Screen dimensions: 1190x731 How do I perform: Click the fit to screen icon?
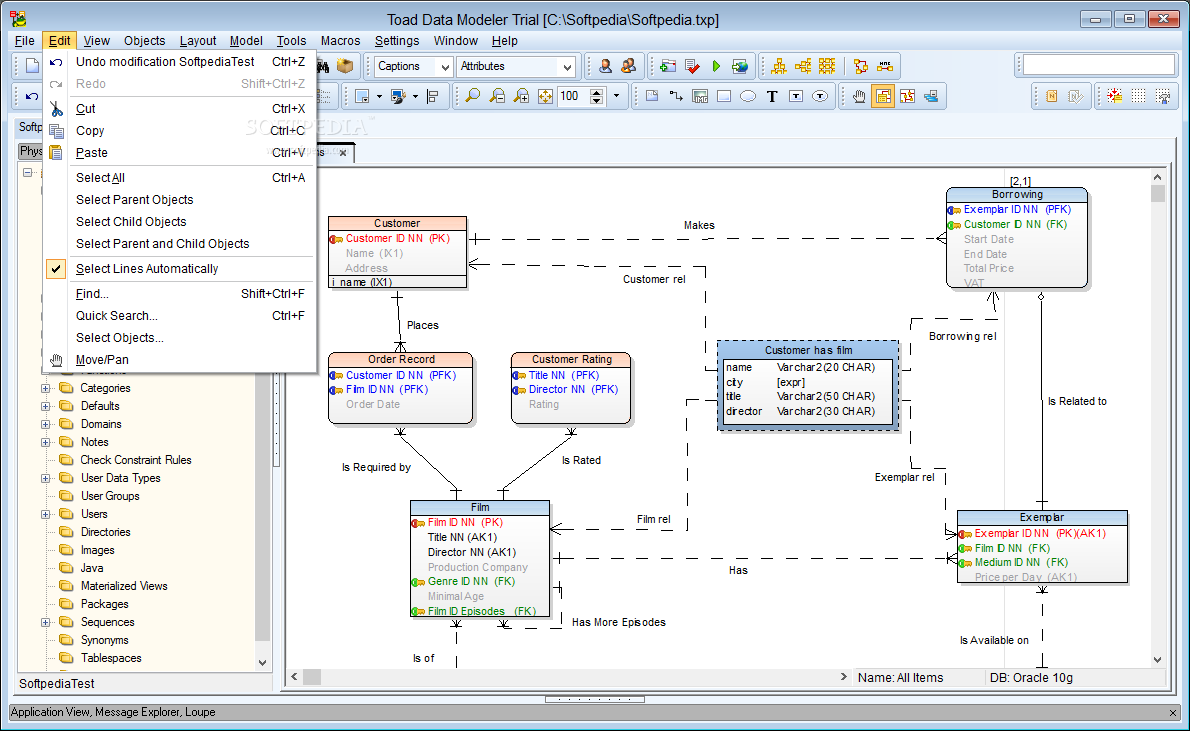(x=545, y=96)
